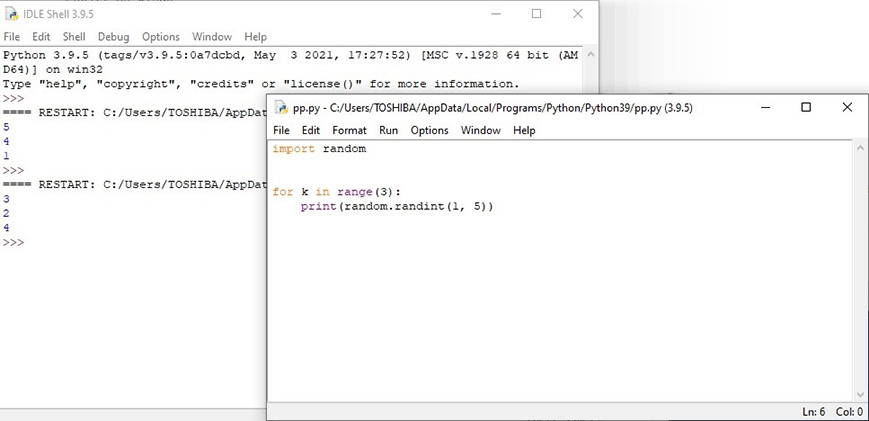Open File menu in pp.py editor
869x421 pixels.
pos(281,130)
